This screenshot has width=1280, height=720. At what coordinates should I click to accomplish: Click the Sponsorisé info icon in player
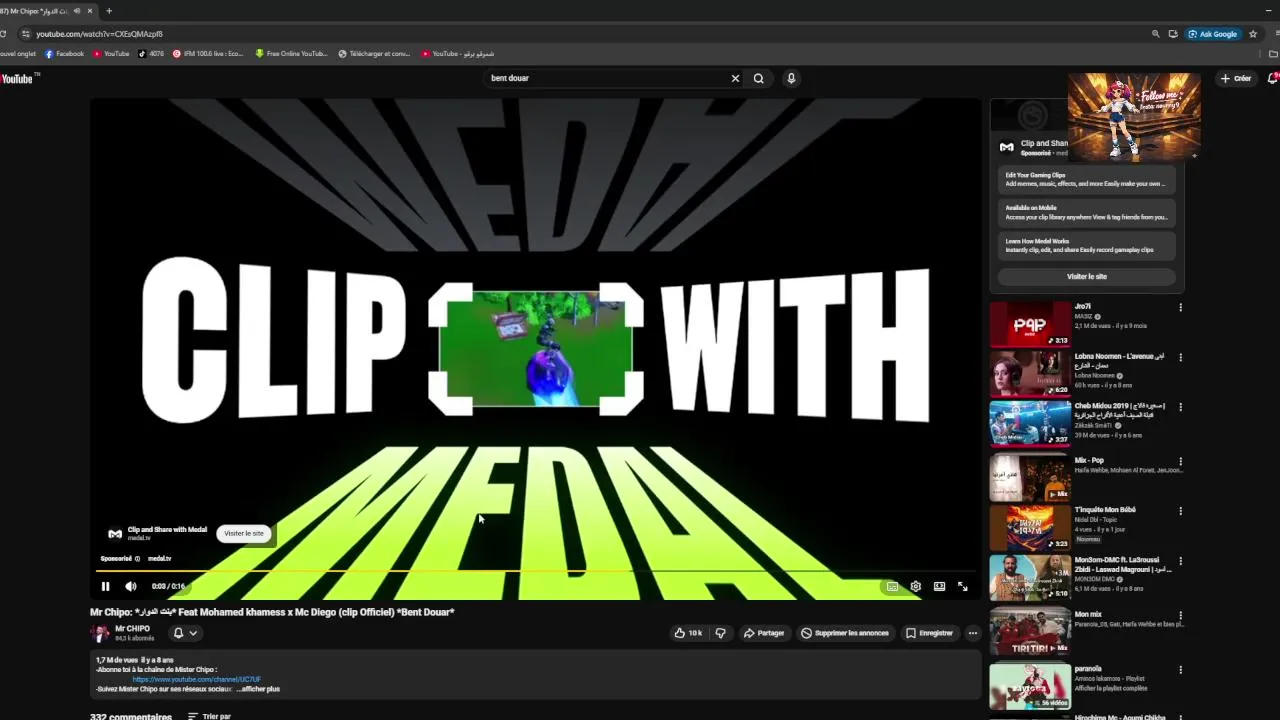pyautogui.click(x=137, y=559)
